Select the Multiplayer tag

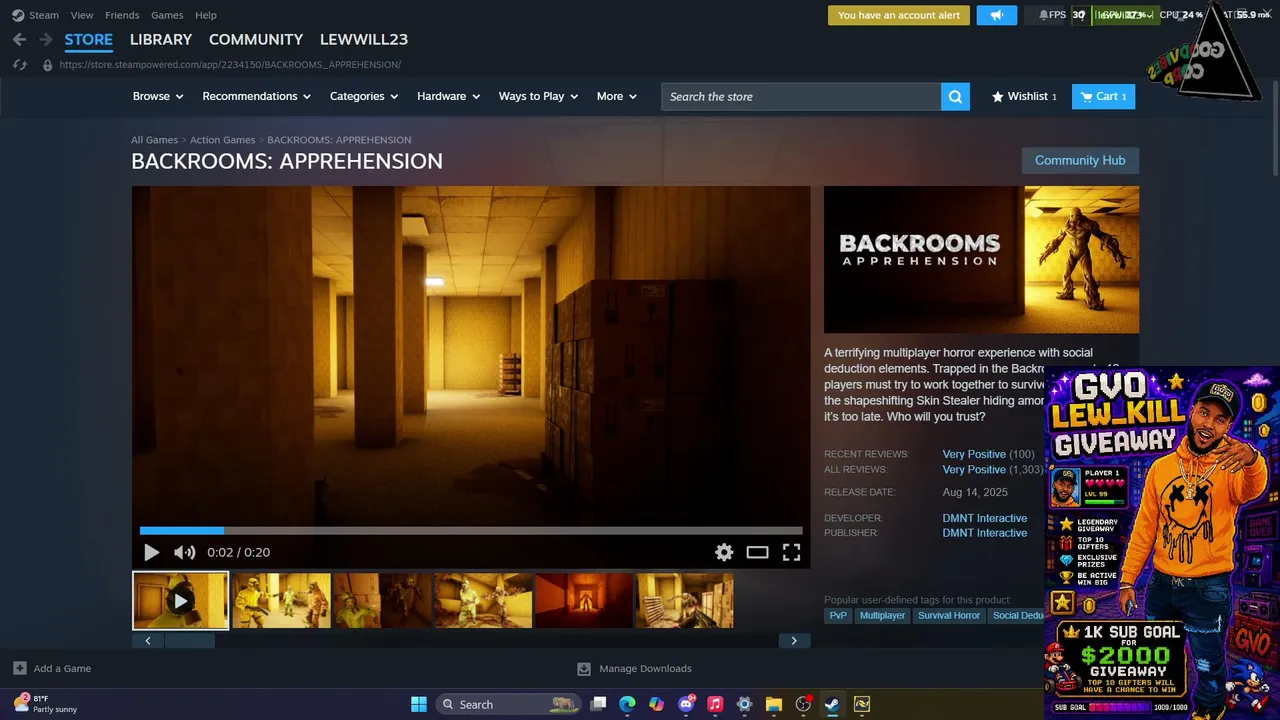coord(882,616)
